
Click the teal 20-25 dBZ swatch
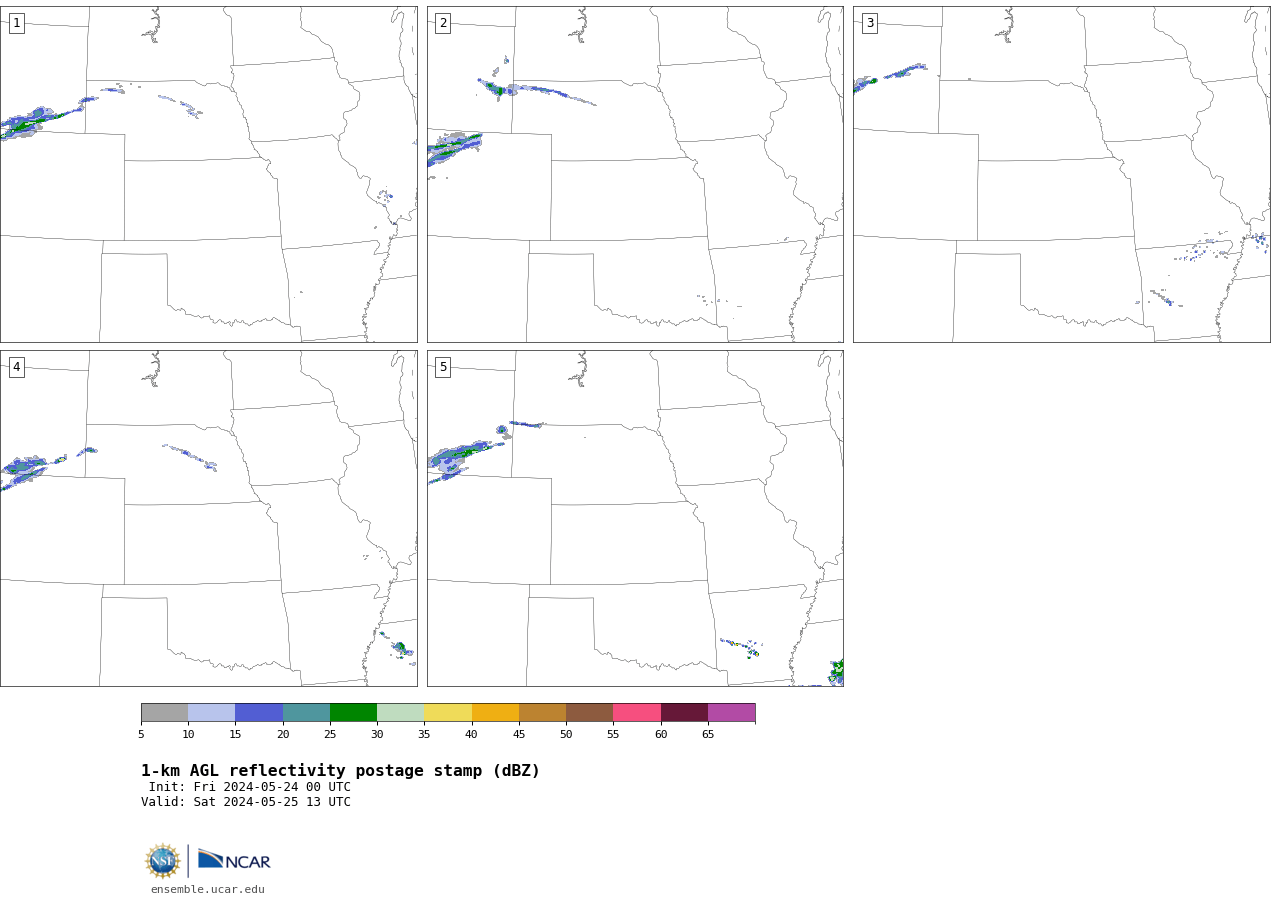pos(306,712)
